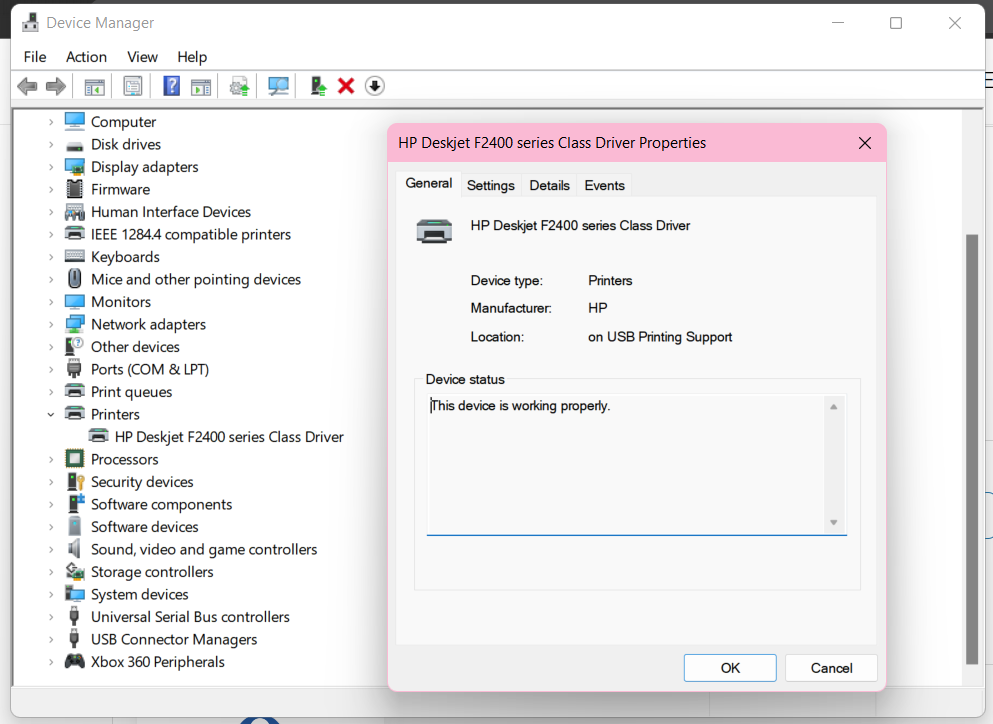The height and width of the screenshot is (724, 993).
Task: Click the Device status scroll-down arrow
Action: click(x=832, y=519)
